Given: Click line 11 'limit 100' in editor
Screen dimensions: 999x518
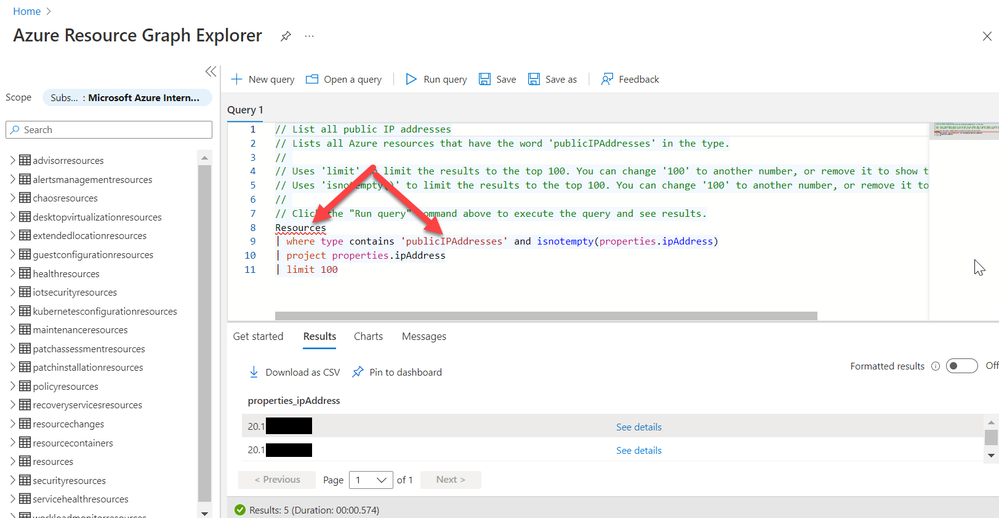Looking at the screenshot, I should [x=312, y=270].
